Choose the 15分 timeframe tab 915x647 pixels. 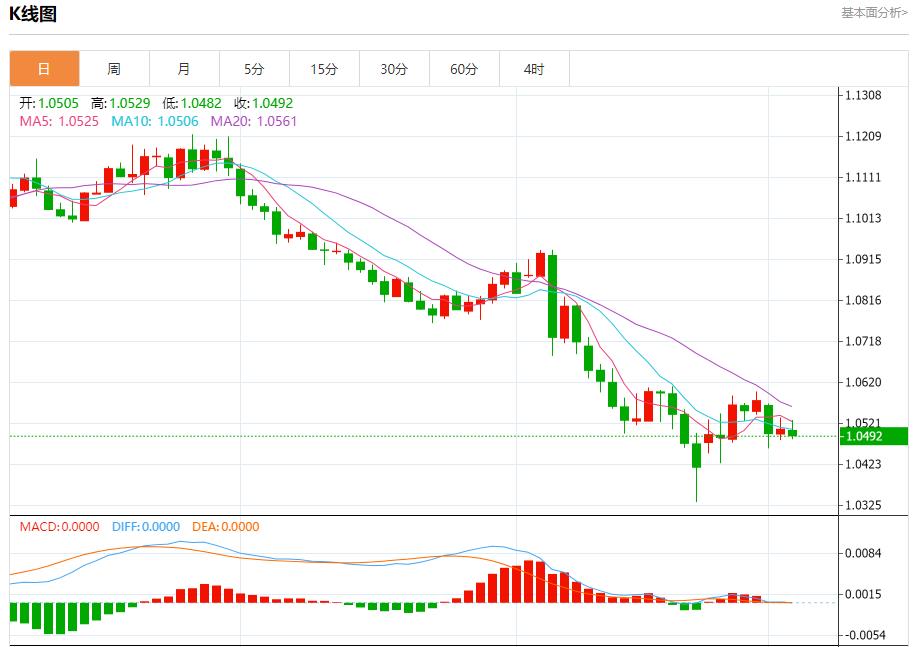click(324, 69)
